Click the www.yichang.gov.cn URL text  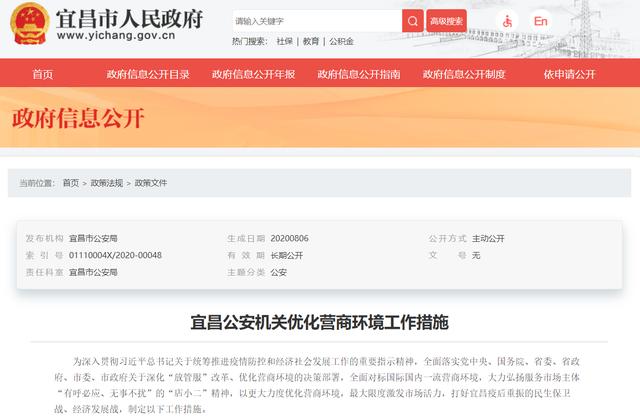coord(116,36)
